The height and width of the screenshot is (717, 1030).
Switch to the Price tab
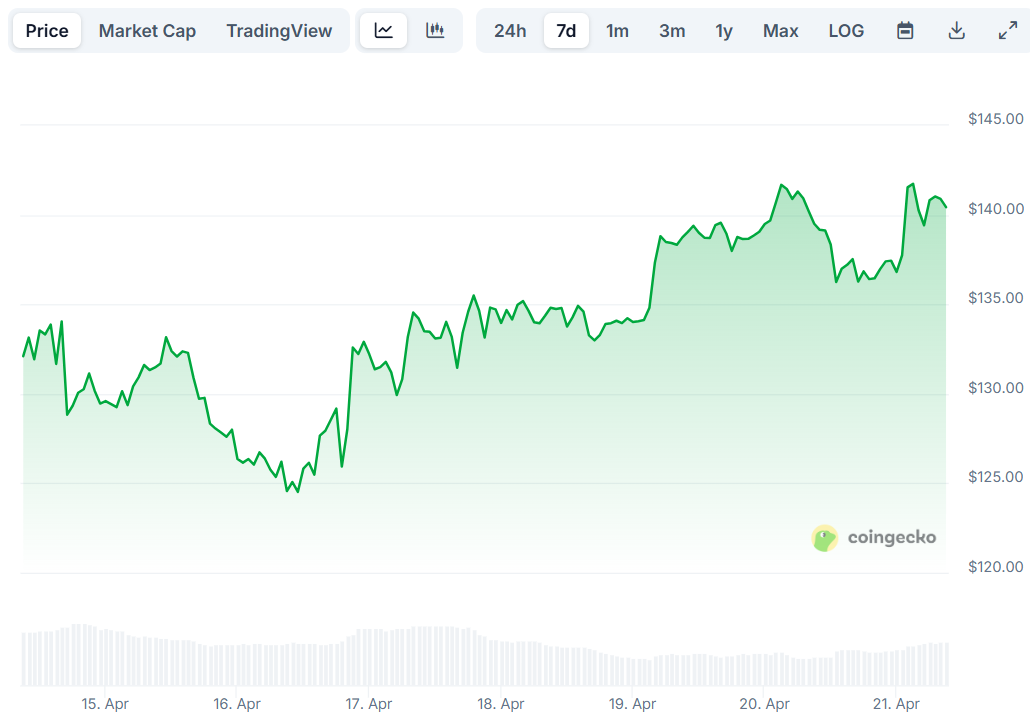coord(47,31)
